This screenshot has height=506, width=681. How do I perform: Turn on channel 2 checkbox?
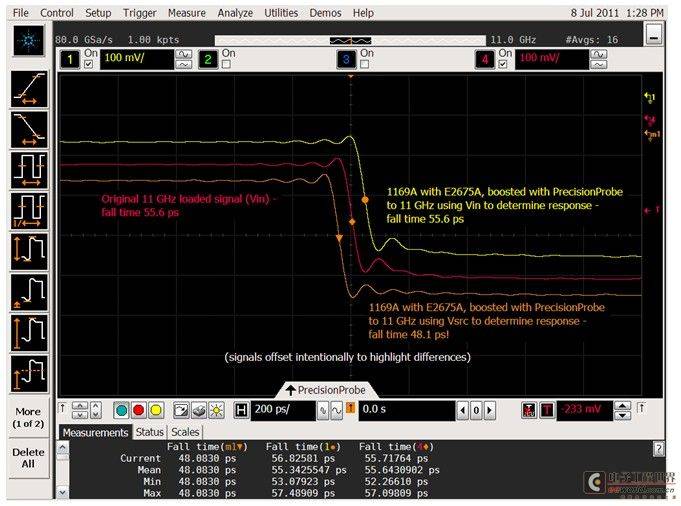tap(226, 64)
